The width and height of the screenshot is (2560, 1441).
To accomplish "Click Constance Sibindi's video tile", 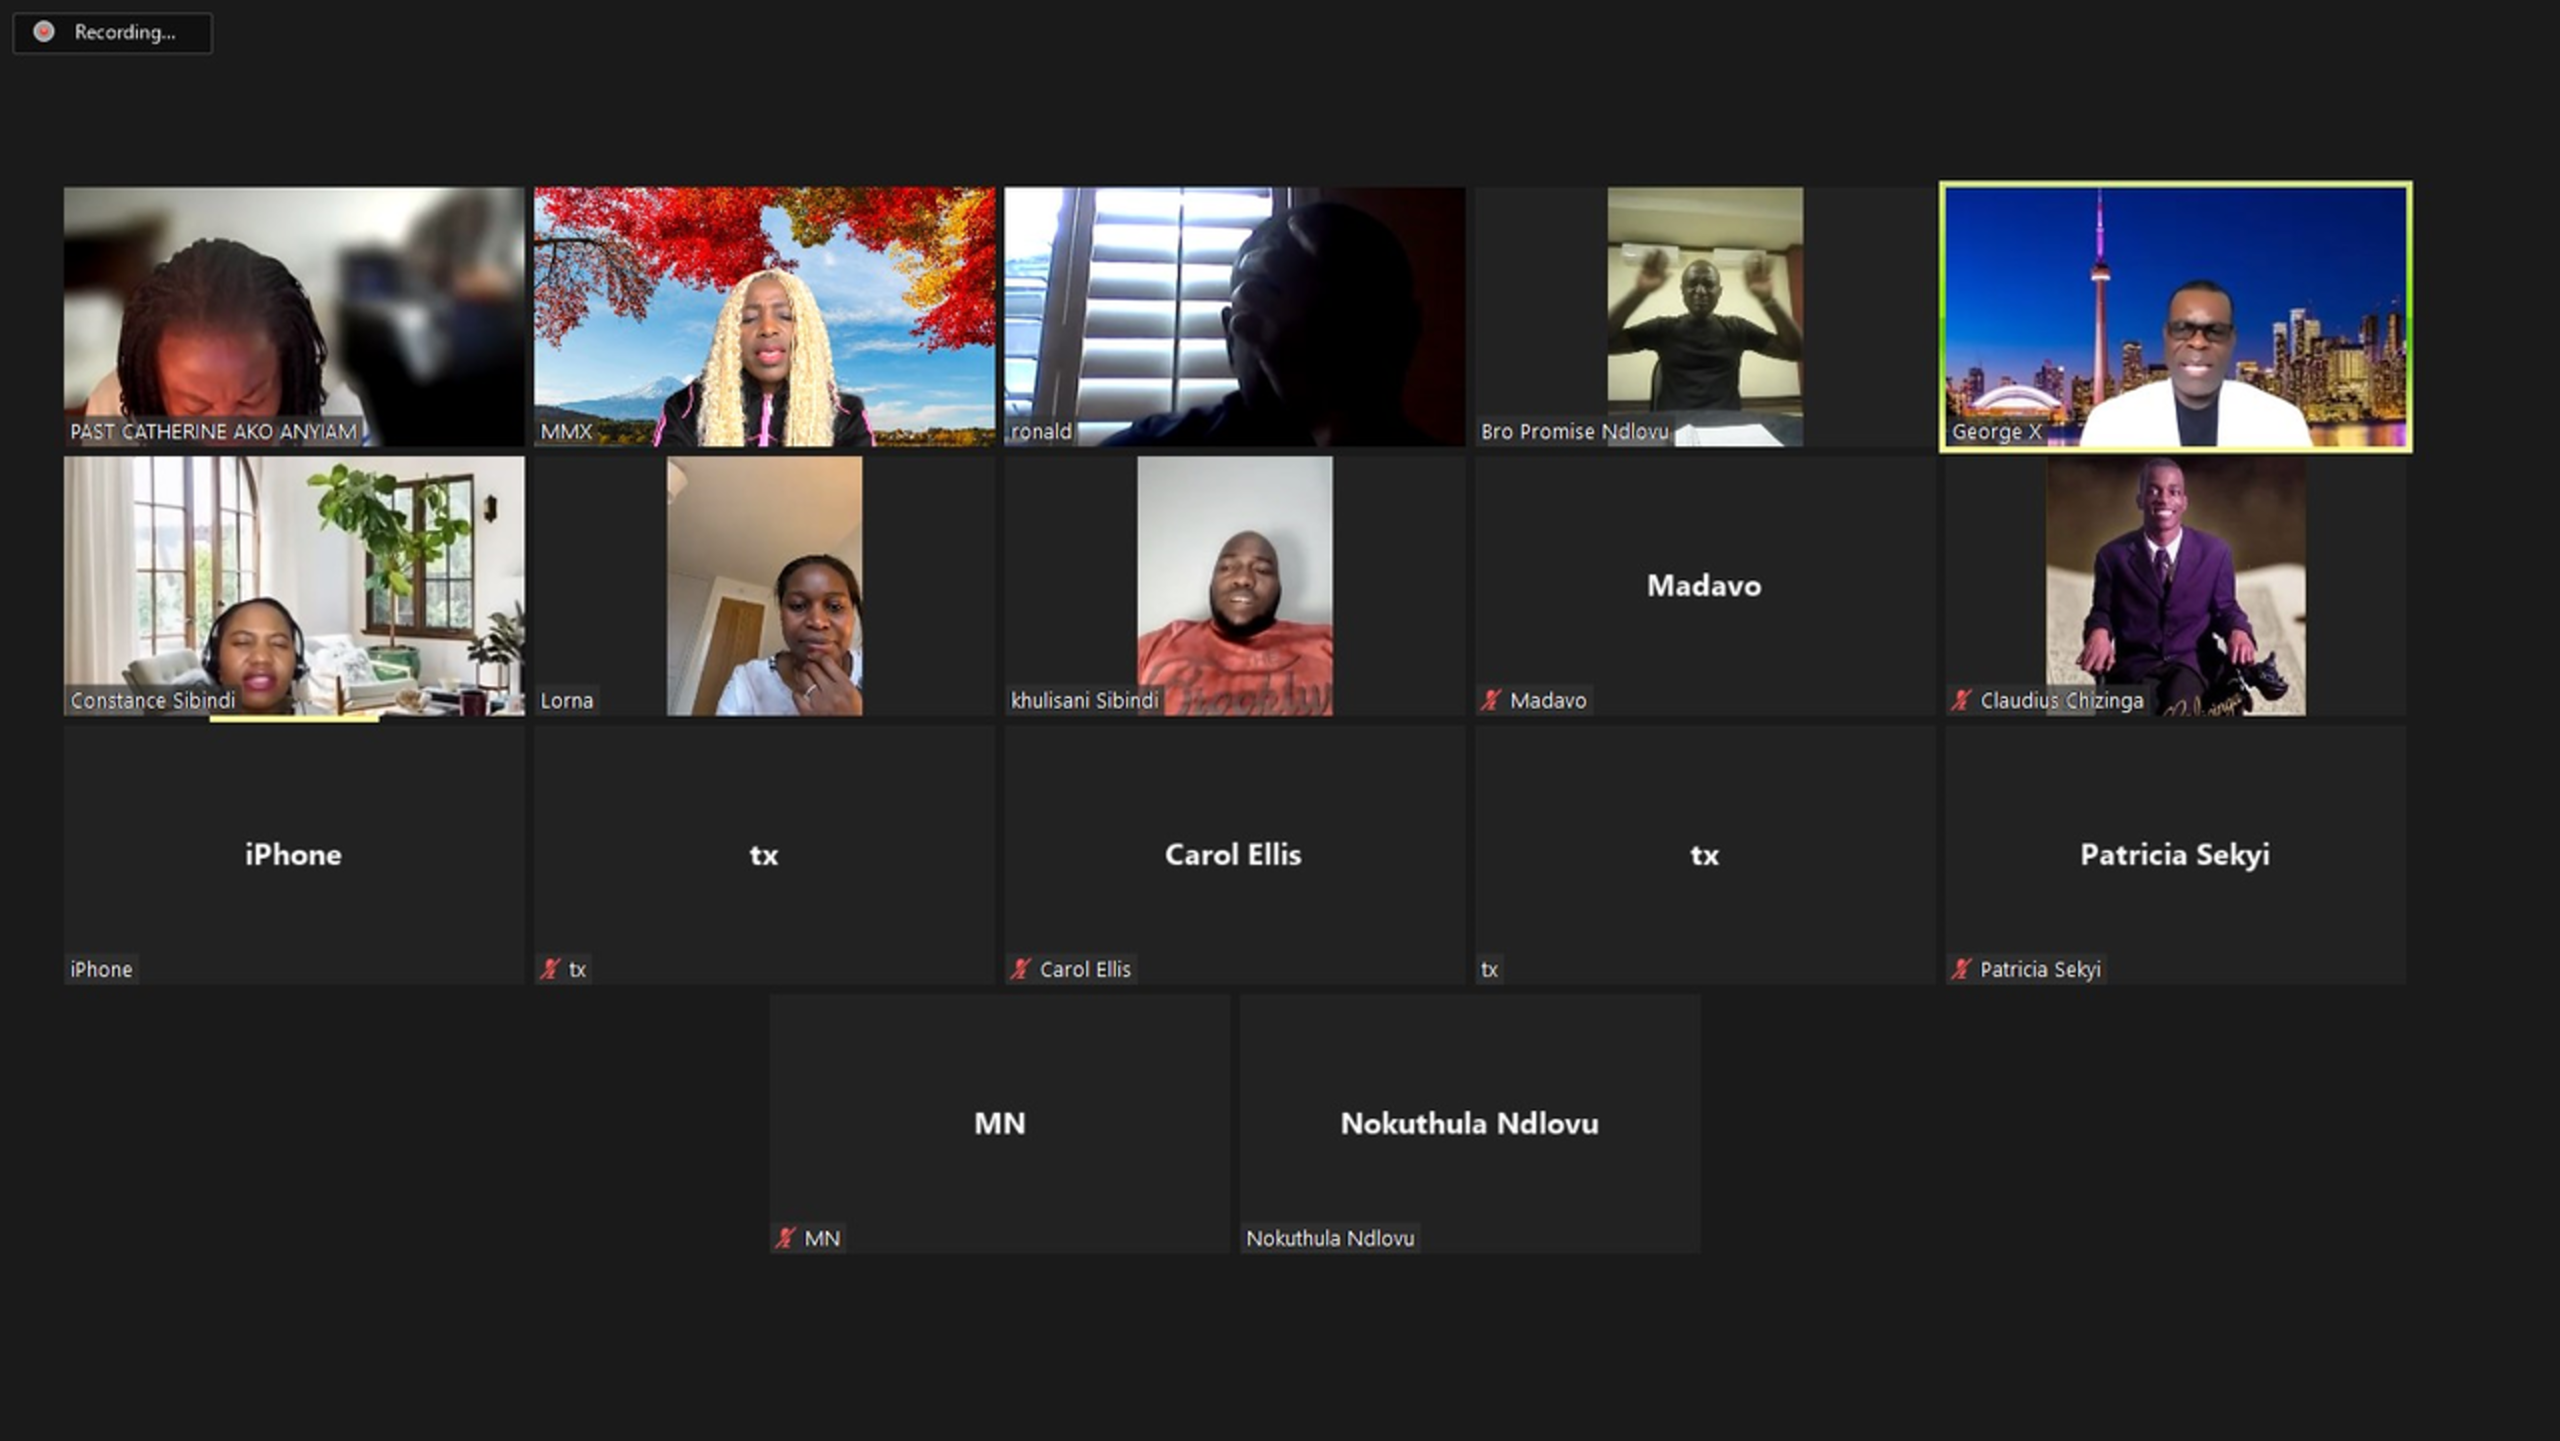I will pos(294,585).
